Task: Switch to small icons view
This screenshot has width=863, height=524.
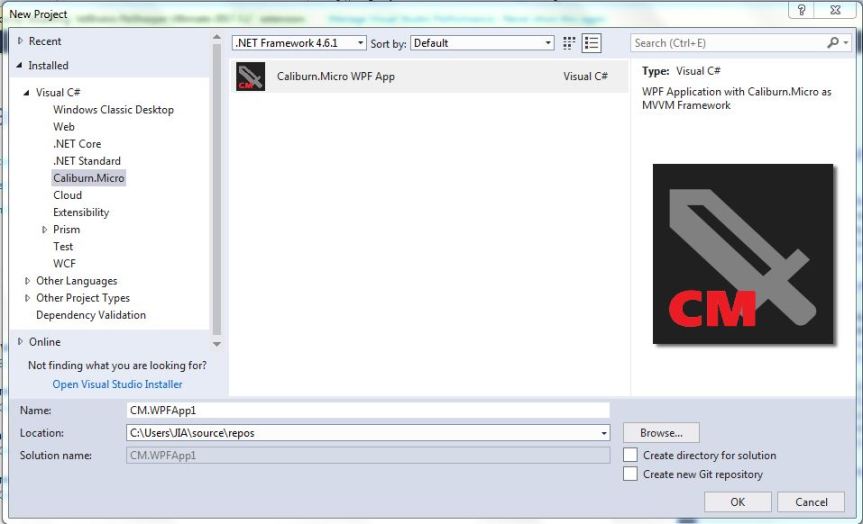Action: click(569, 43)
